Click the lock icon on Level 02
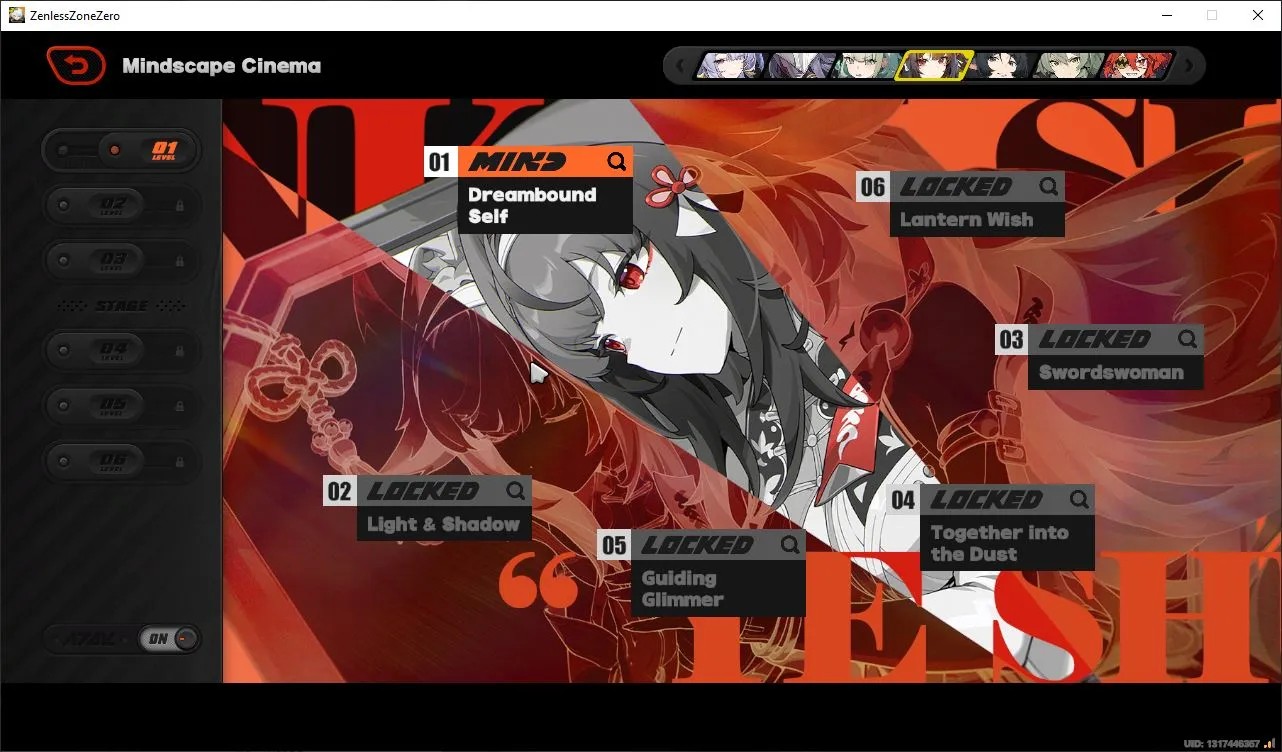 (x=180, y=205)
